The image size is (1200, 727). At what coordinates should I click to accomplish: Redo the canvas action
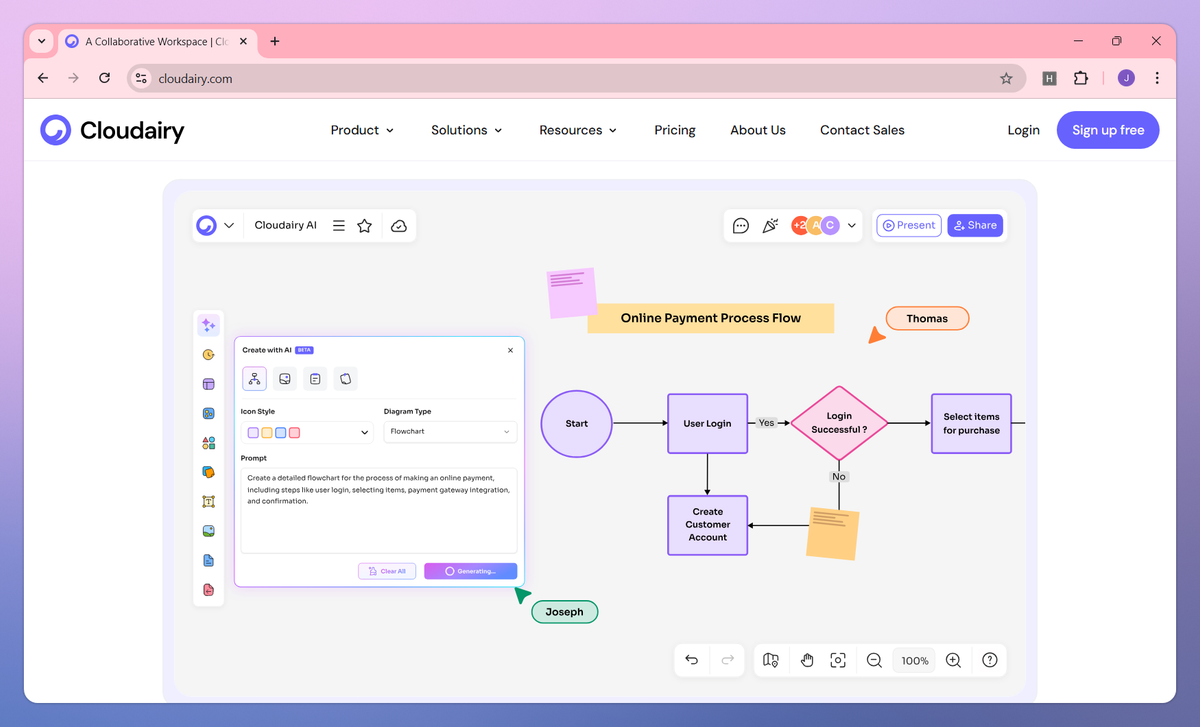pyautogui.click(x=728, y=660)
